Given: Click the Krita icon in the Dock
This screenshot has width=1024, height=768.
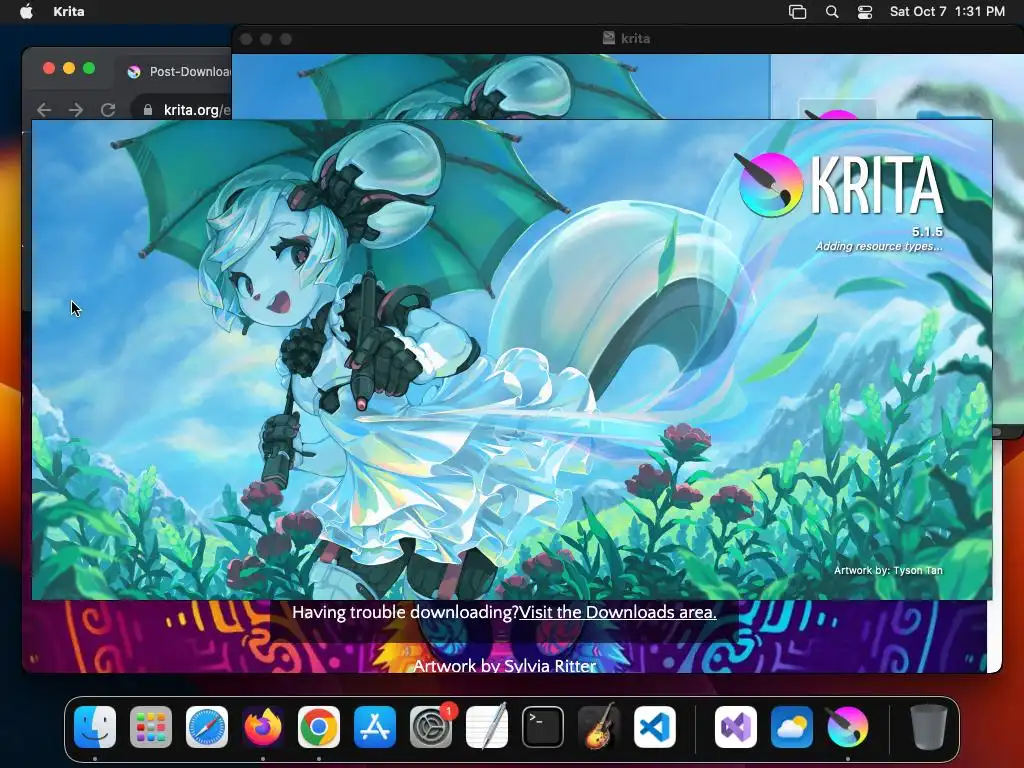Looking at the screenshot, I should 848,727.
